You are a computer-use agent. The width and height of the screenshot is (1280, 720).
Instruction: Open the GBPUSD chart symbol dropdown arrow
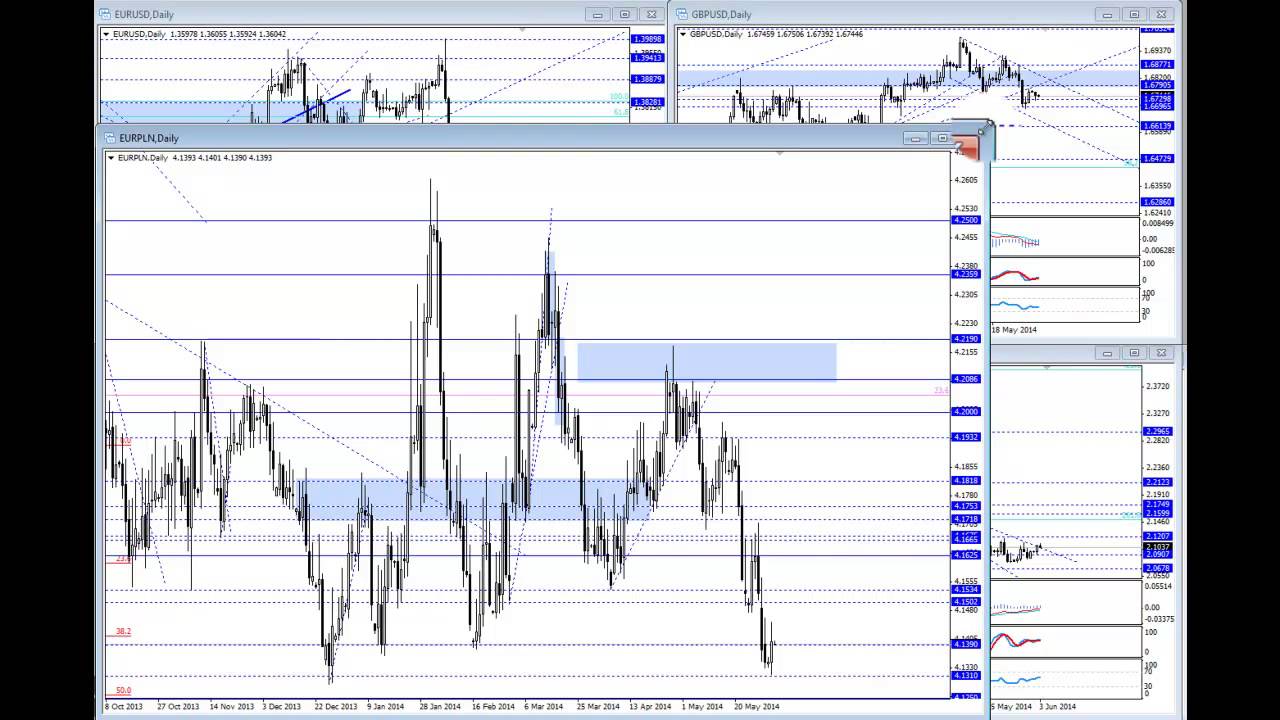coord(684,34)
